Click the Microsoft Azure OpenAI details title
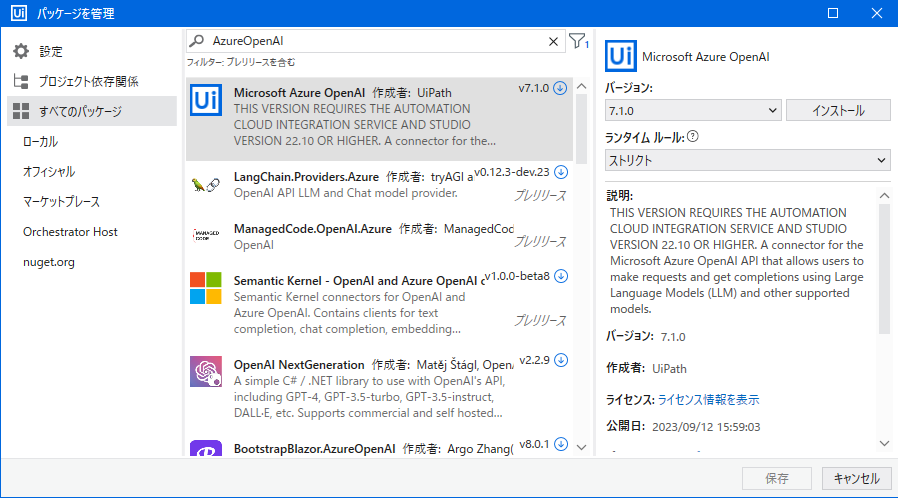This screenshot has width=898, height=498. click(x=706, y=57)
